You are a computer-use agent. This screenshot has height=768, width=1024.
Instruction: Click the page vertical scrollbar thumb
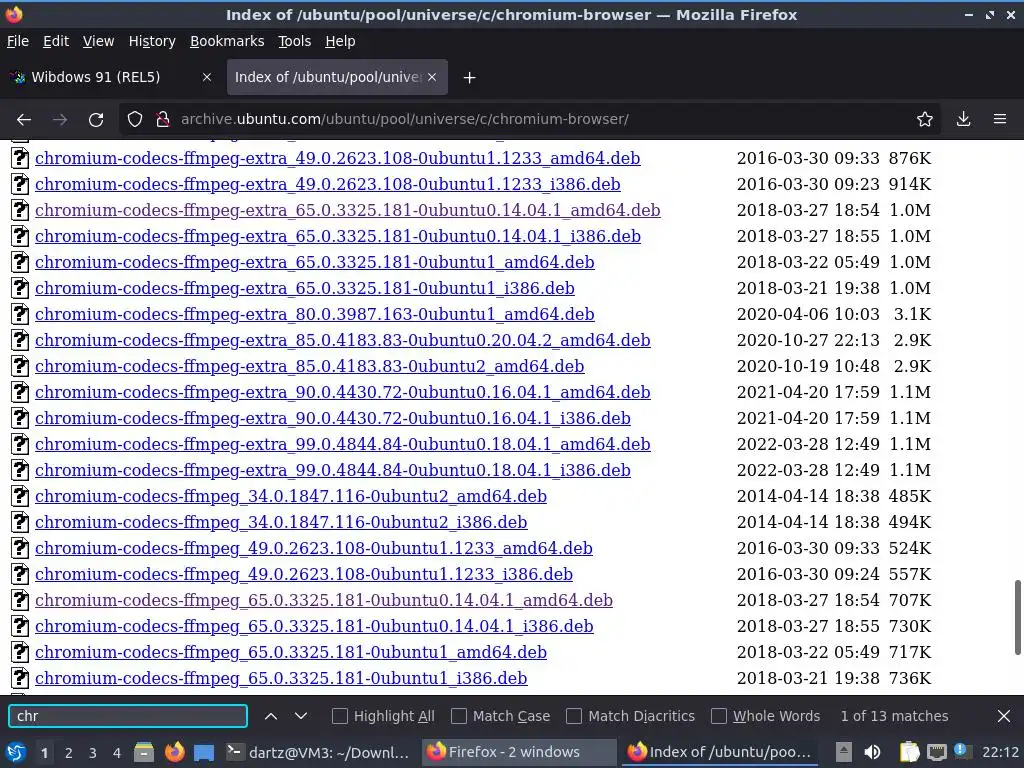pos(1017,616)
